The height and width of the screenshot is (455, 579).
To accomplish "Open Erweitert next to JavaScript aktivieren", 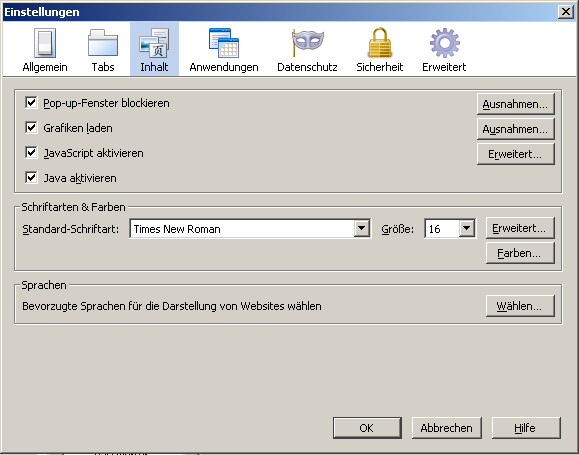I will pos(515,154).
